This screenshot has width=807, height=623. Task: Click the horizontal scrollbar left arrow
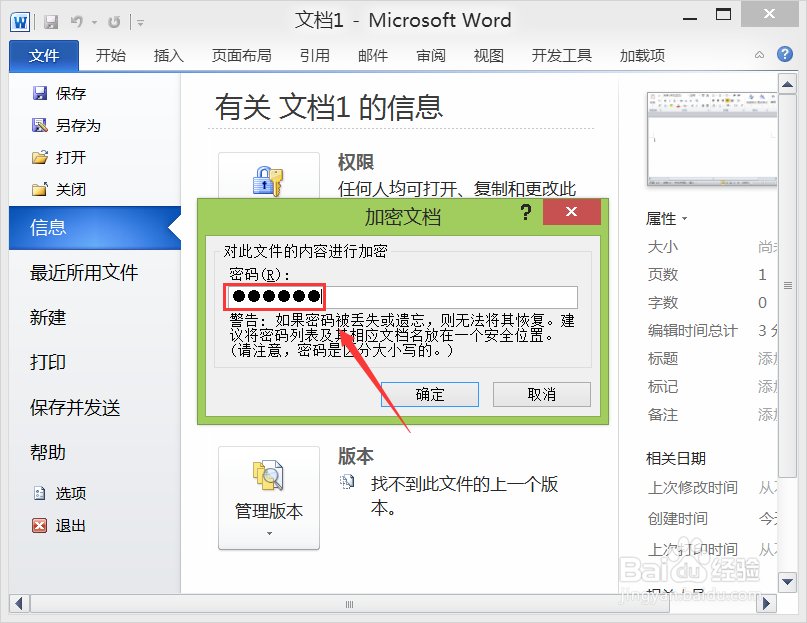point(19,603)
